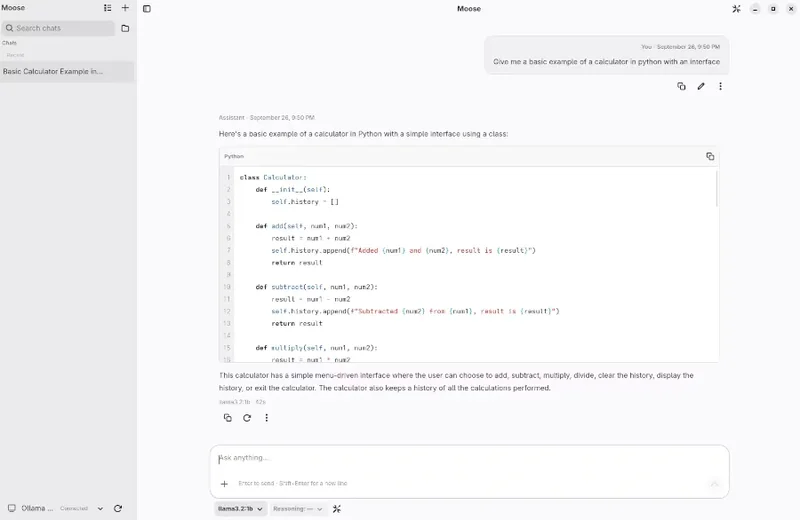
Task: Open tools icon below the message box
Action: pyautogui.click(x=337, y=509)
